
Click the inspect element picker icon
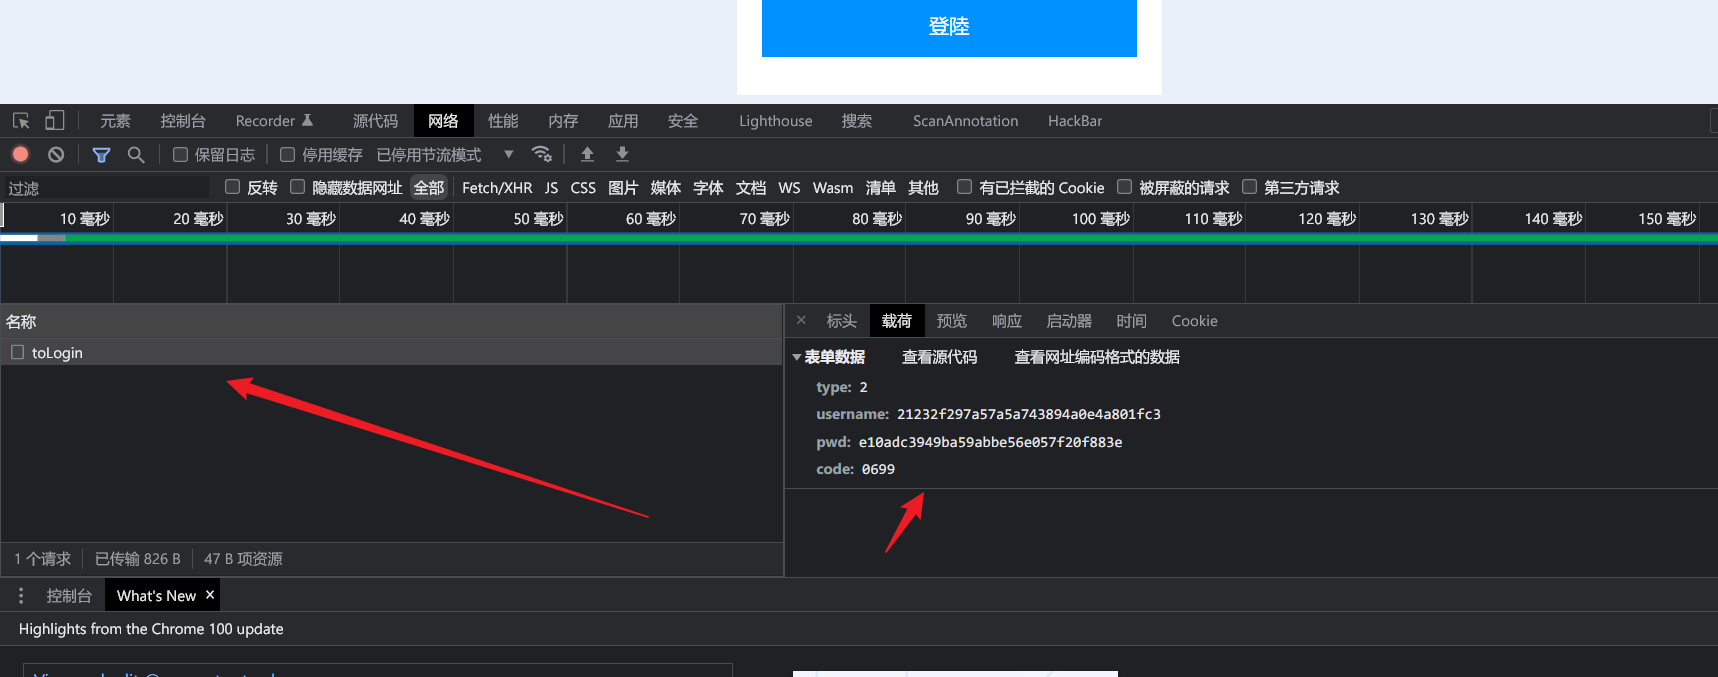point(21,121)
